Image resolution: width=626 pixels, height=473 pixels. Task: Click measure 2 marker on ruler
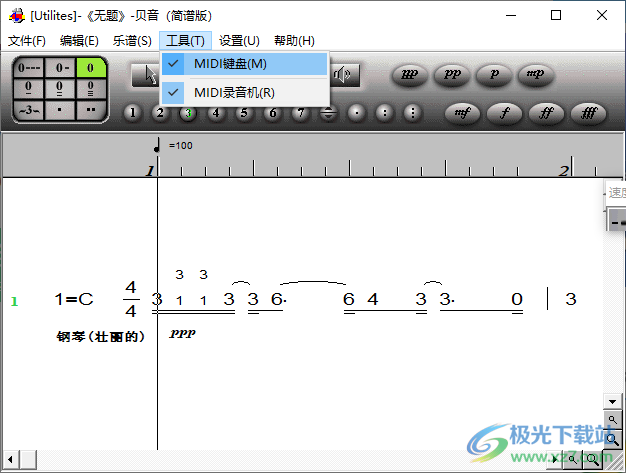tap(564, 171)
